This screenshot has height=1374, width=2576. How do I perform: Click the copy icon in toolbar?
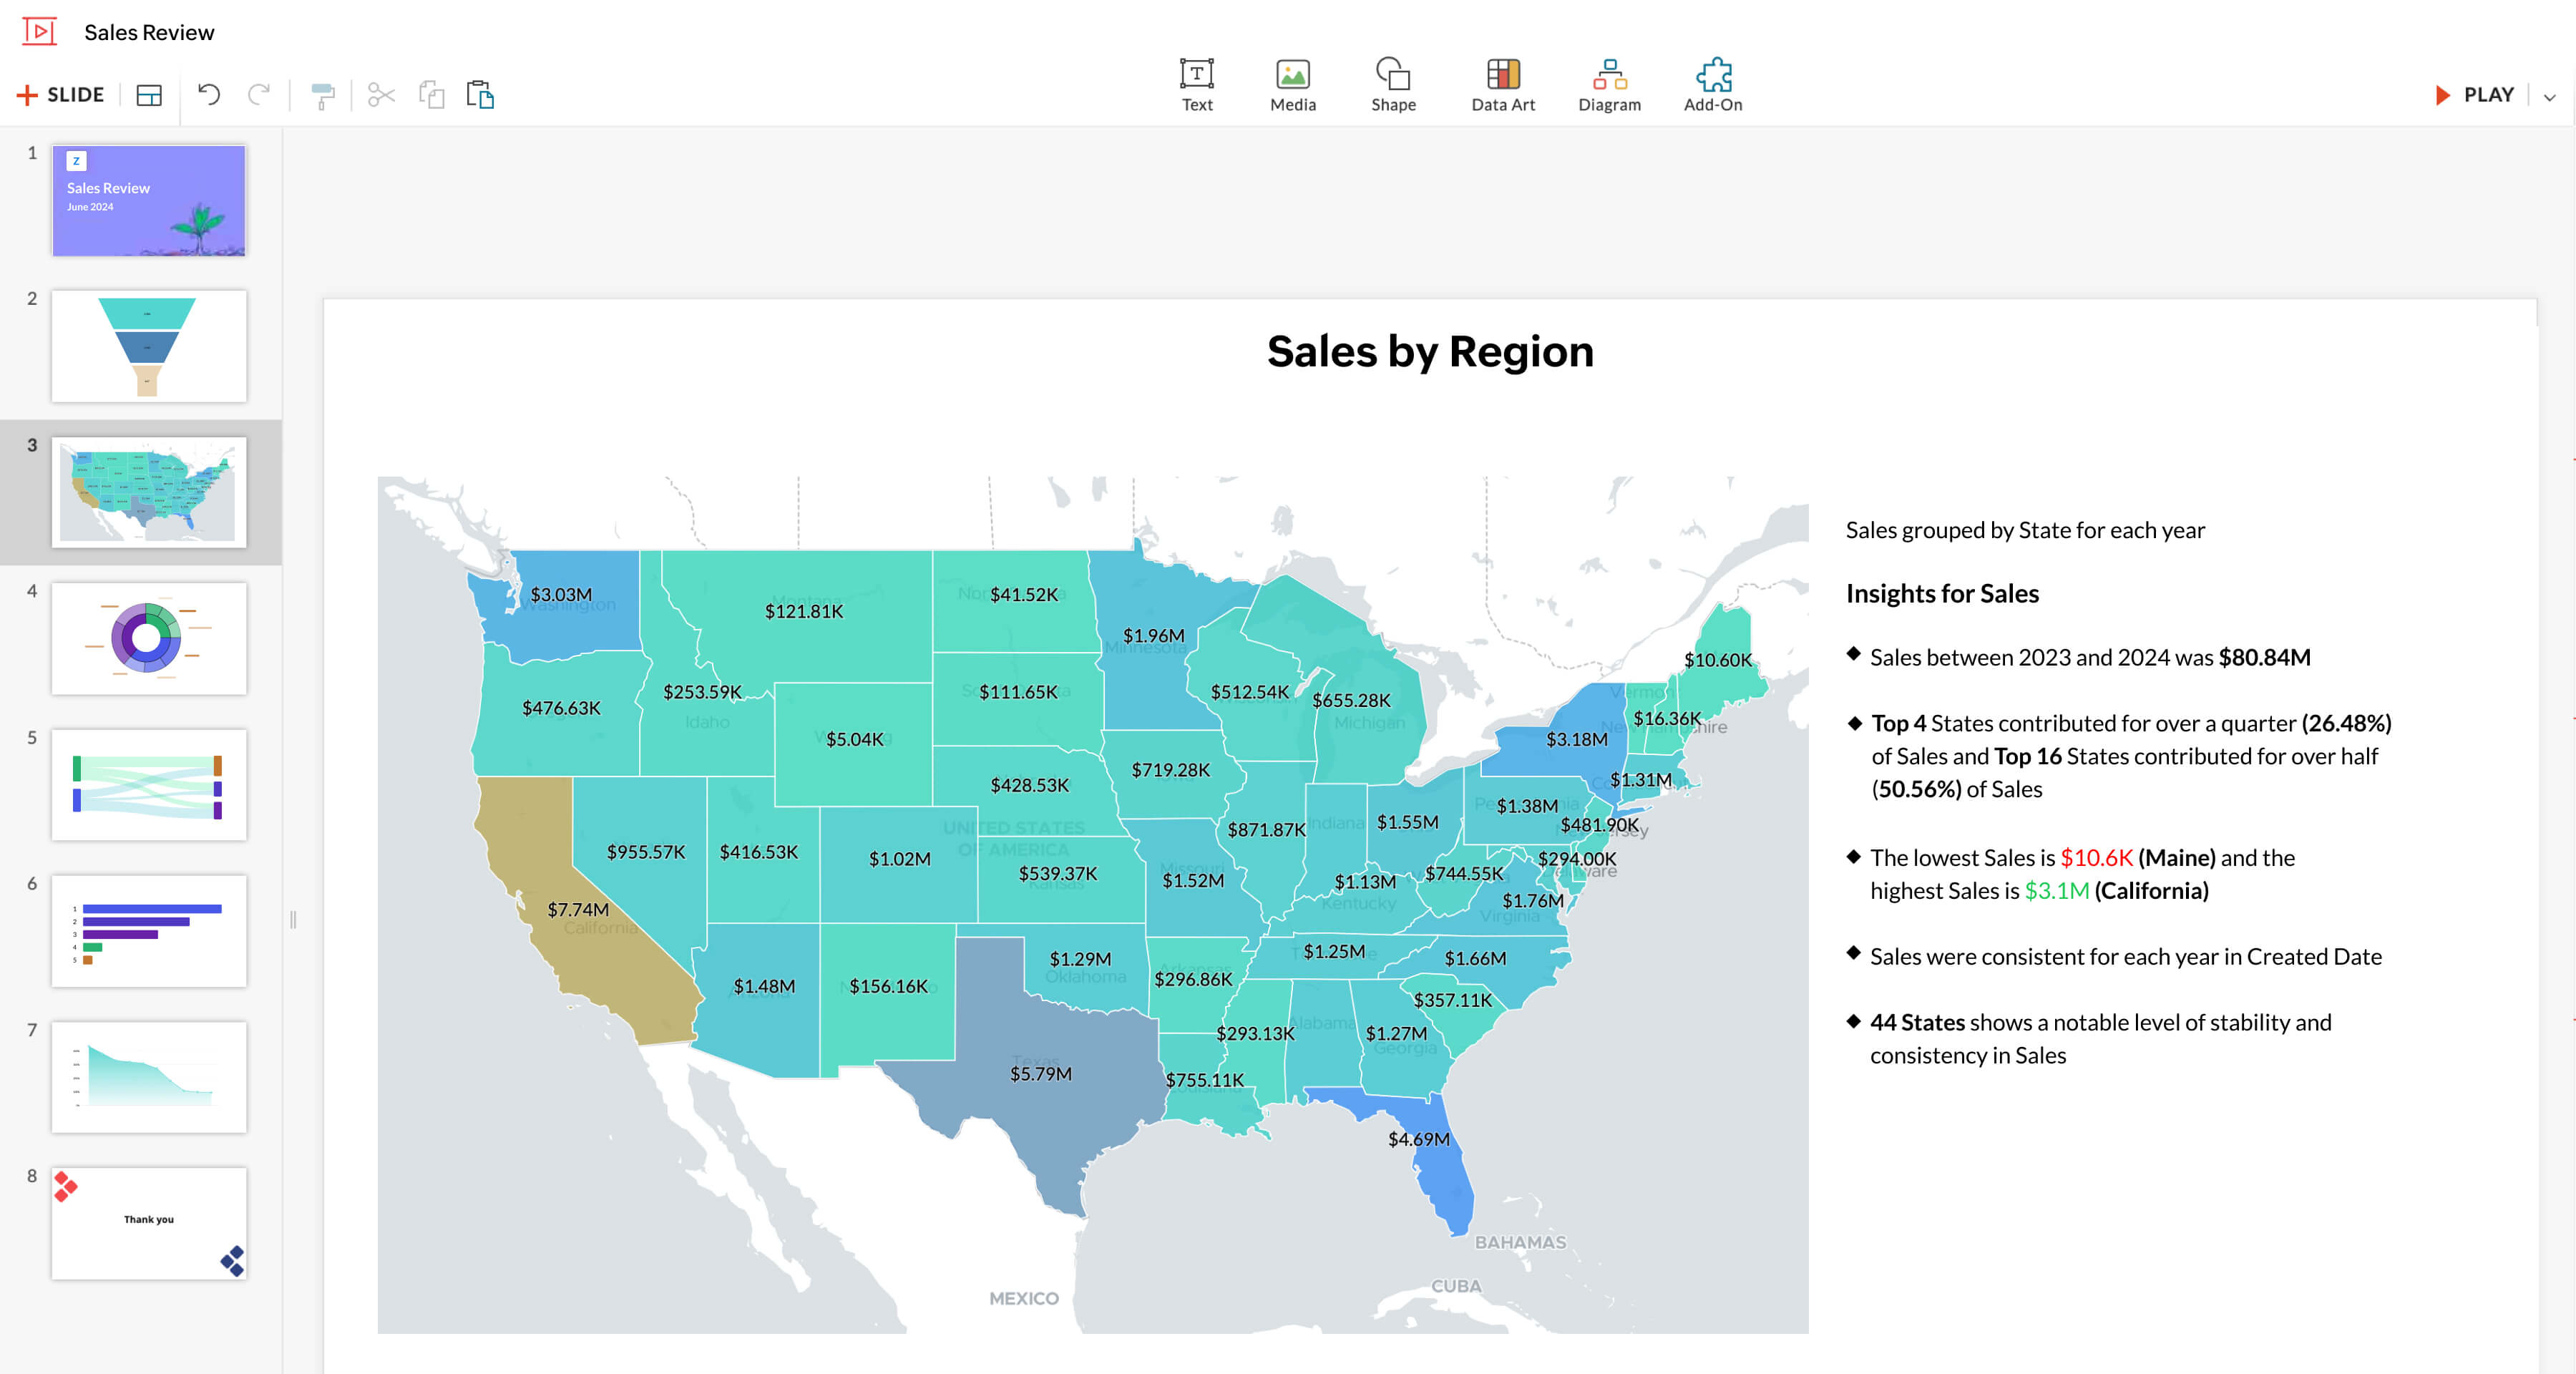pos(429,94)
